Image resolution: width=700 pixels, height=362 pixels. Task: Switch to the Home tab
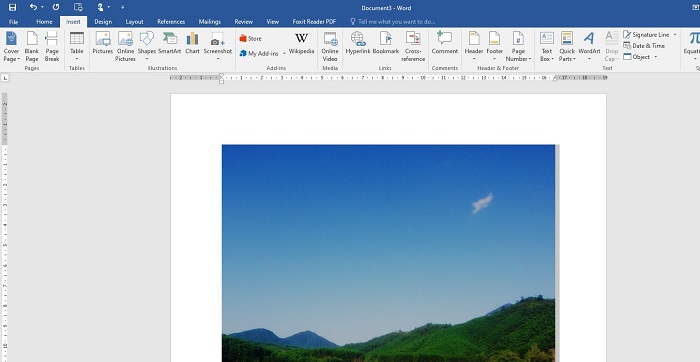tap(44, 21)
